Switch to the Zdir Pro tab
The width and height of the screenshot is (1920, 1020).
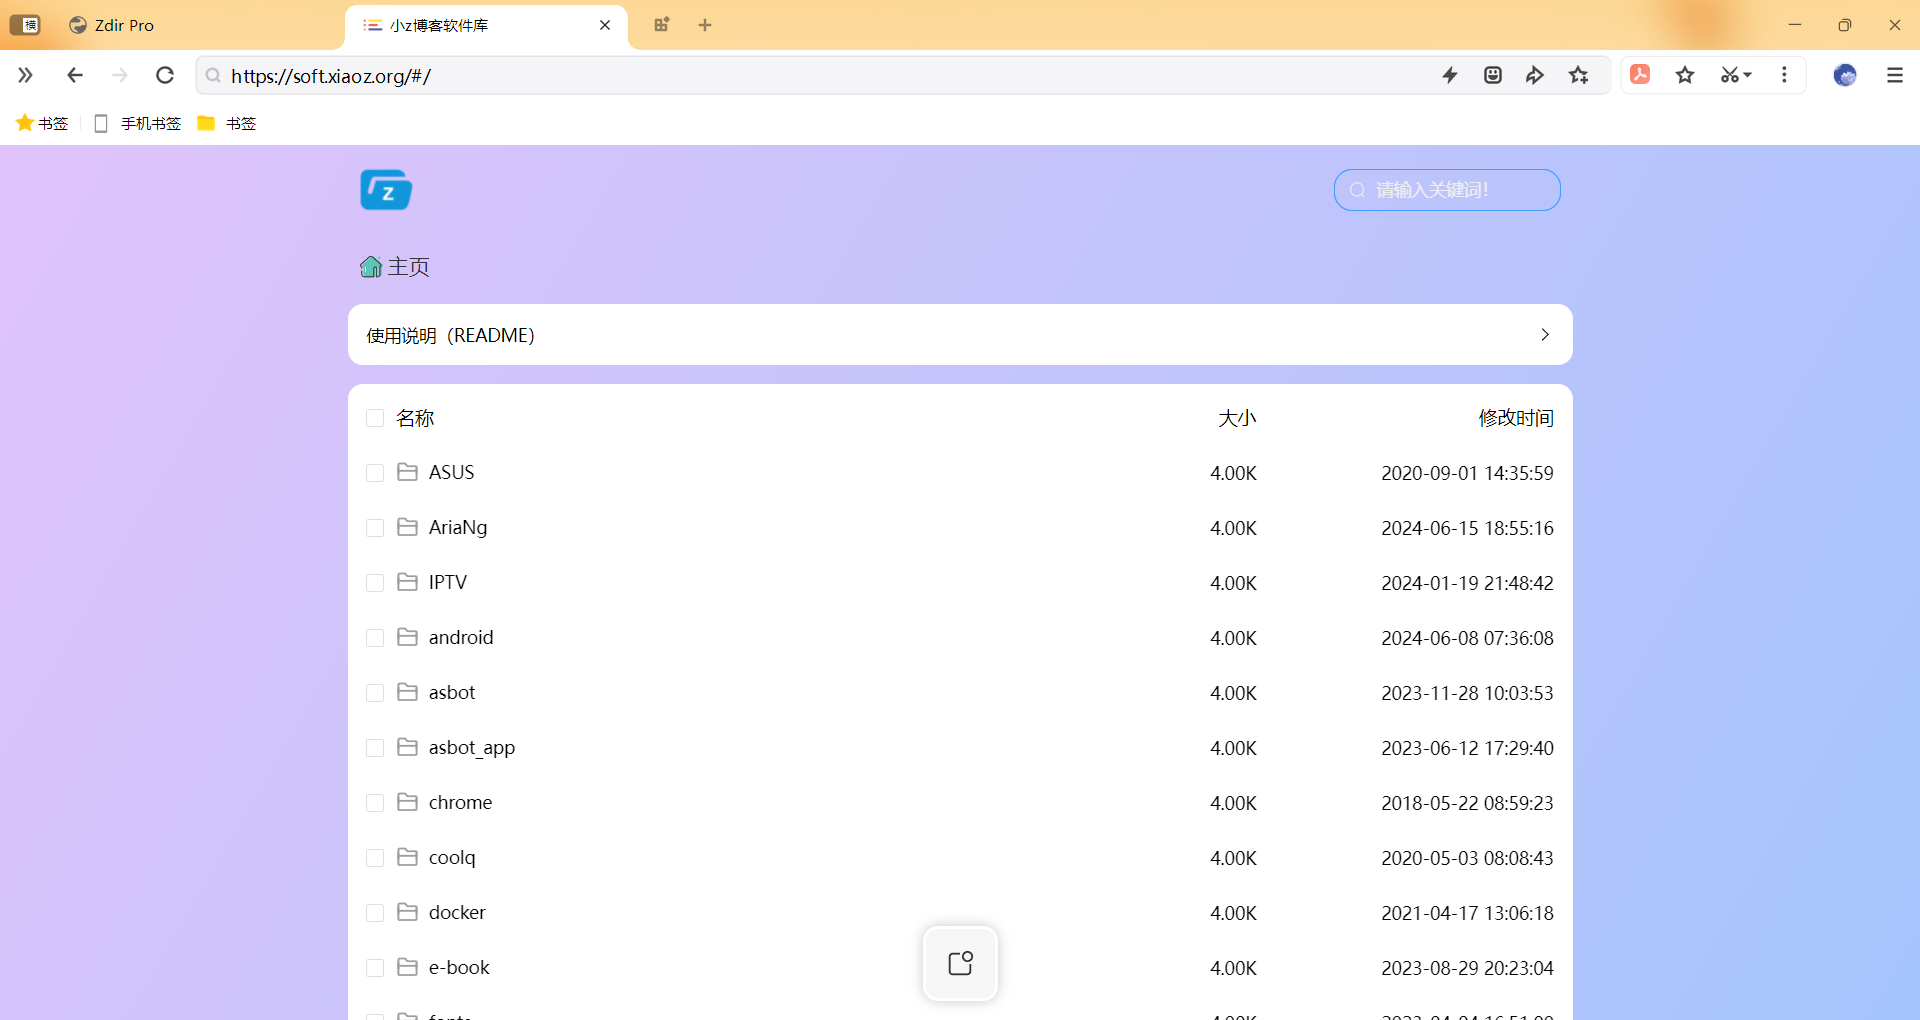point(124,25)
